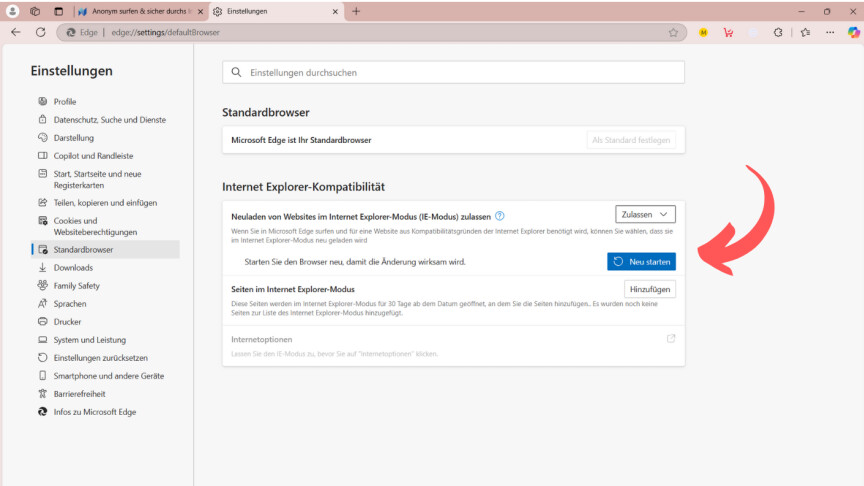Open the Drucker printer settings

pyautogui.click(x=67, y=322)
